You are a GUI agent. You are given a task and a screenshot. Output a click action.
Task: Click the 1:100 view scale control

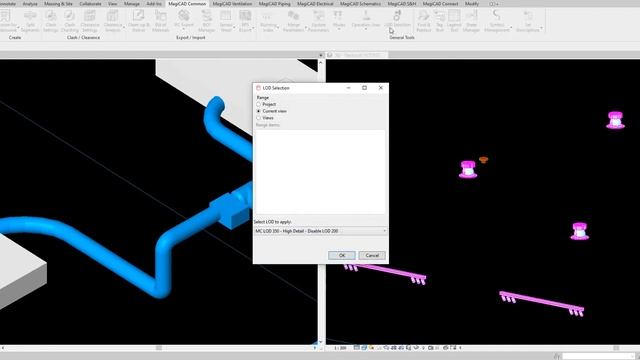tap(340, 348)
